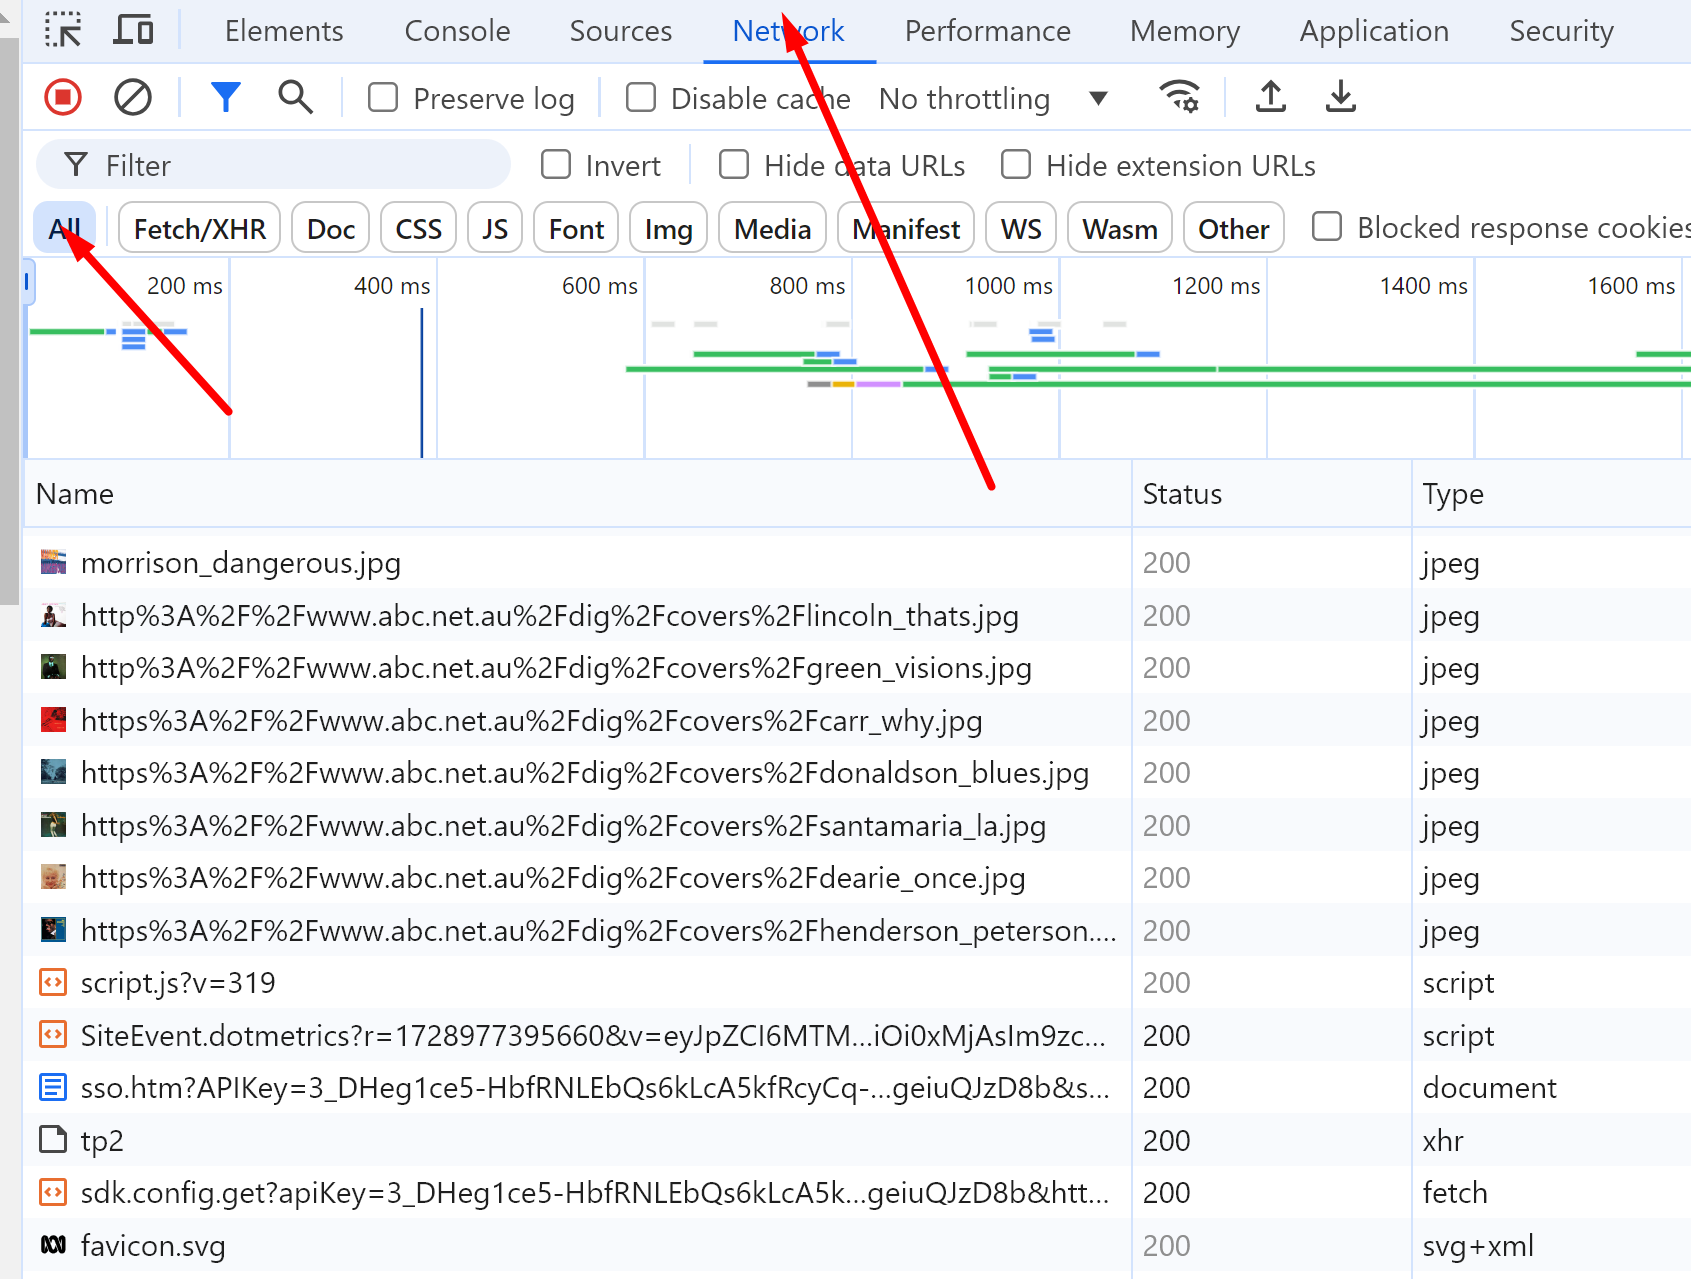Toggle the device toolbar icon
1691x1279 pixels.
coord(133,30)
